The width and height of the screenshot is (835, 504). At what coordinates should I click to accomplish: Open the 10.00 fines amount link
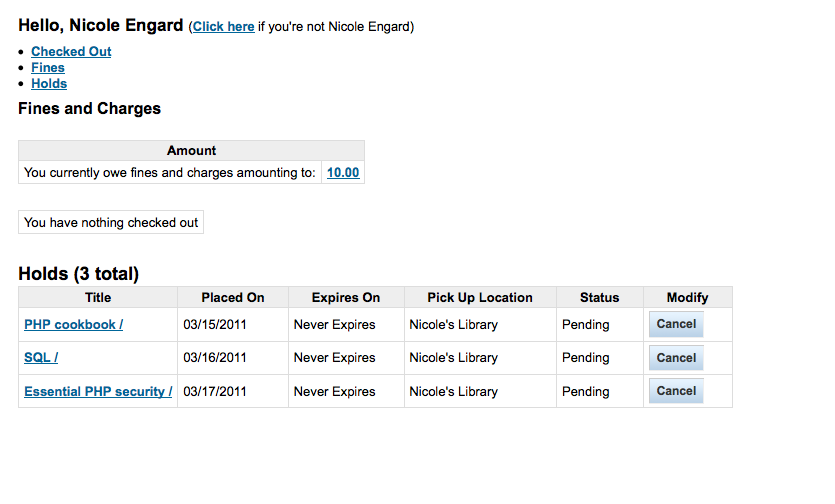click(343, 173)
